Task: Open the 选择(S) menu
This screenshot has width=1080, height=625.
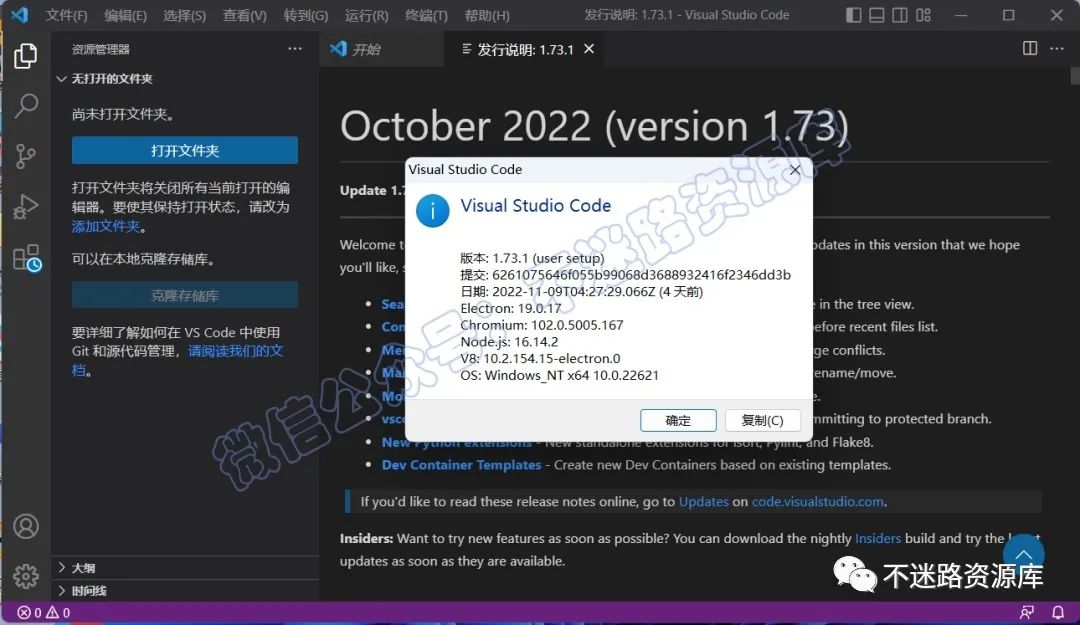Action: 185,15
